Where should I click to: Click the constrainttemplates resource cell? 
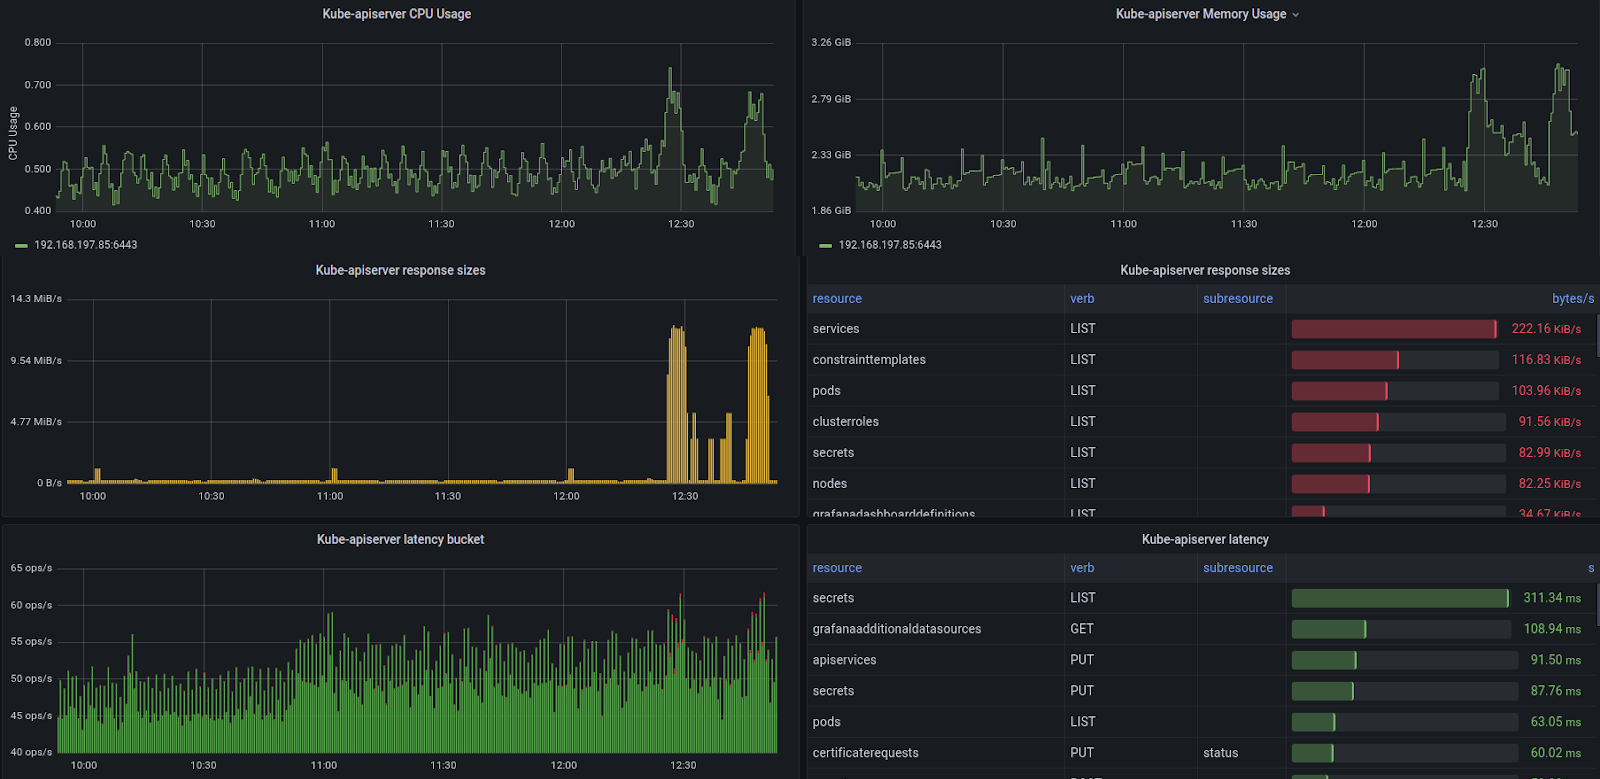(869, 360)
